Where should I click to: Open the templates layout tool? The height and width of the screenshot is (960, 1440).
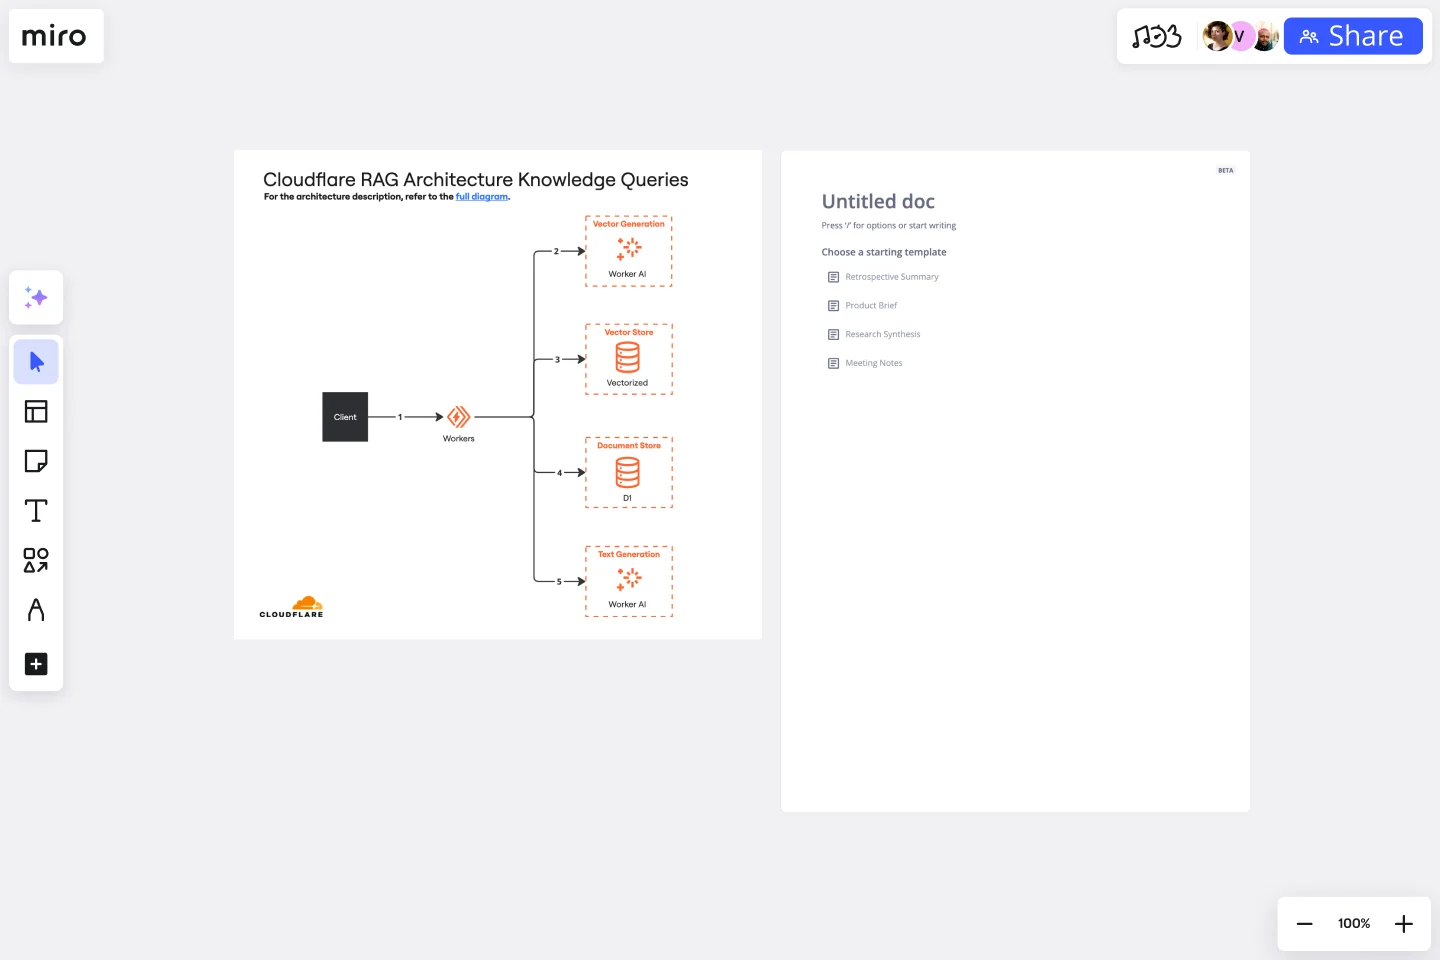point(36,411)
